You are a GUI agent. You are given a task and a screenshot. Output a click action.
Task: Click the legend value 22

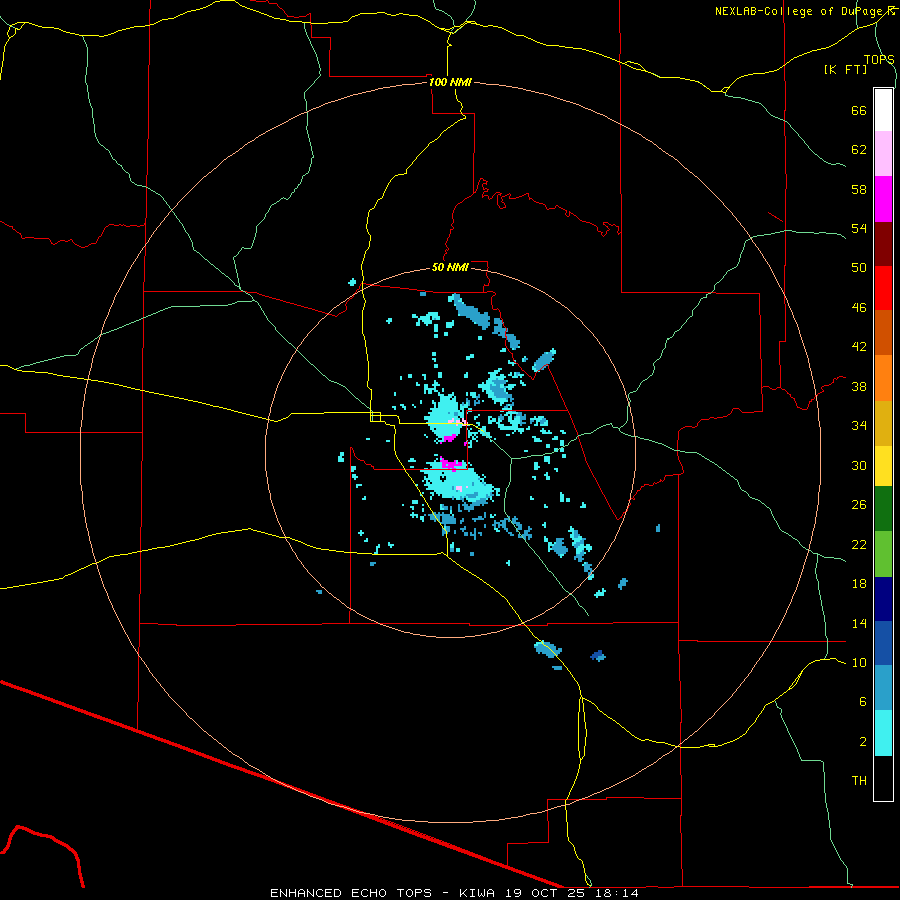[859, 545]
